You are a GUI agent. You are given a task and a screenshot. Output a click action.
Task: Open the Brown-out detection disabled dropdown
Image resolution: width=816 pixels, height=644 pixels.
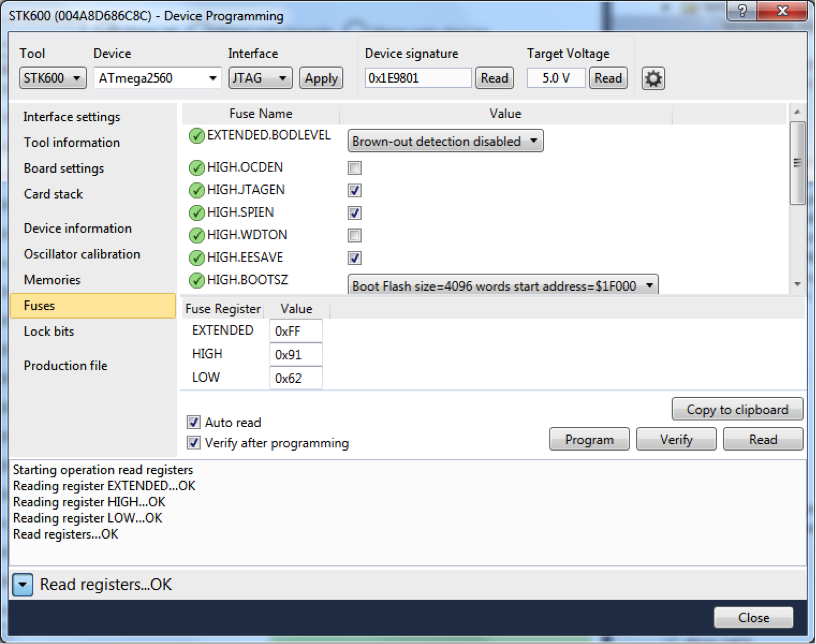(x=535, y=141)
